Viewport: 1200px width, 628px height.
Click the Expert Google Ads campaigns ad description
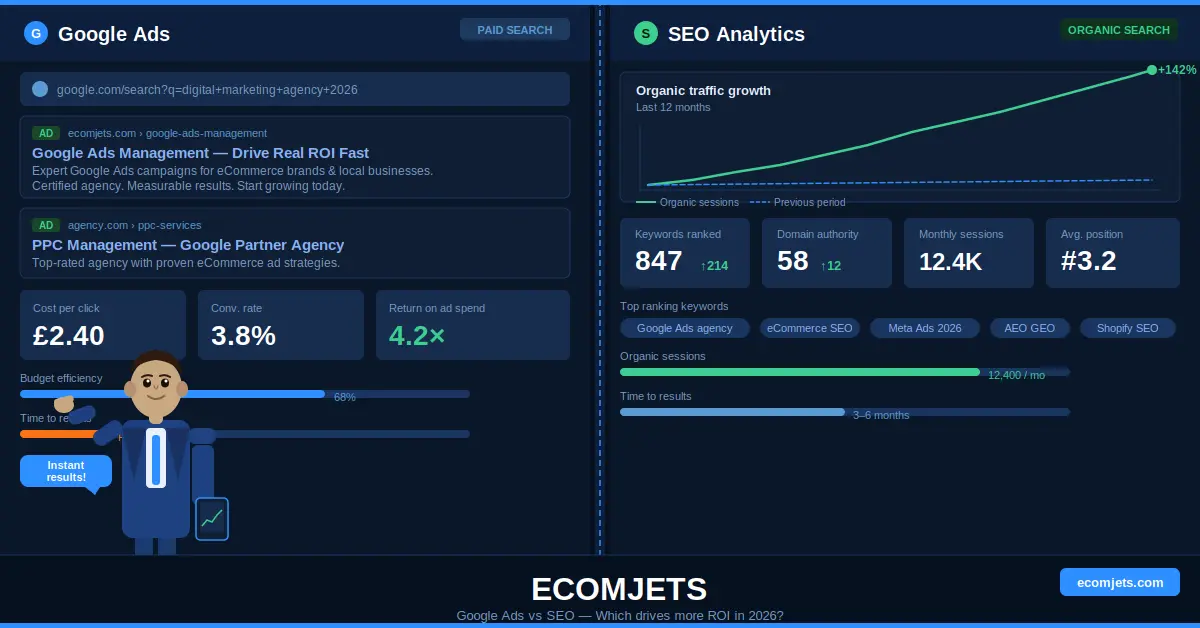tap(232, 178)
